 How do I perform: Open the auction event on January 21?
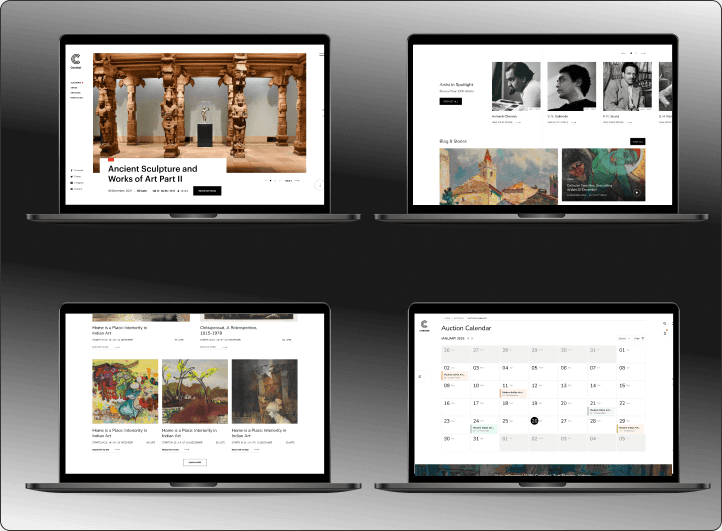(x=601, y=411)
